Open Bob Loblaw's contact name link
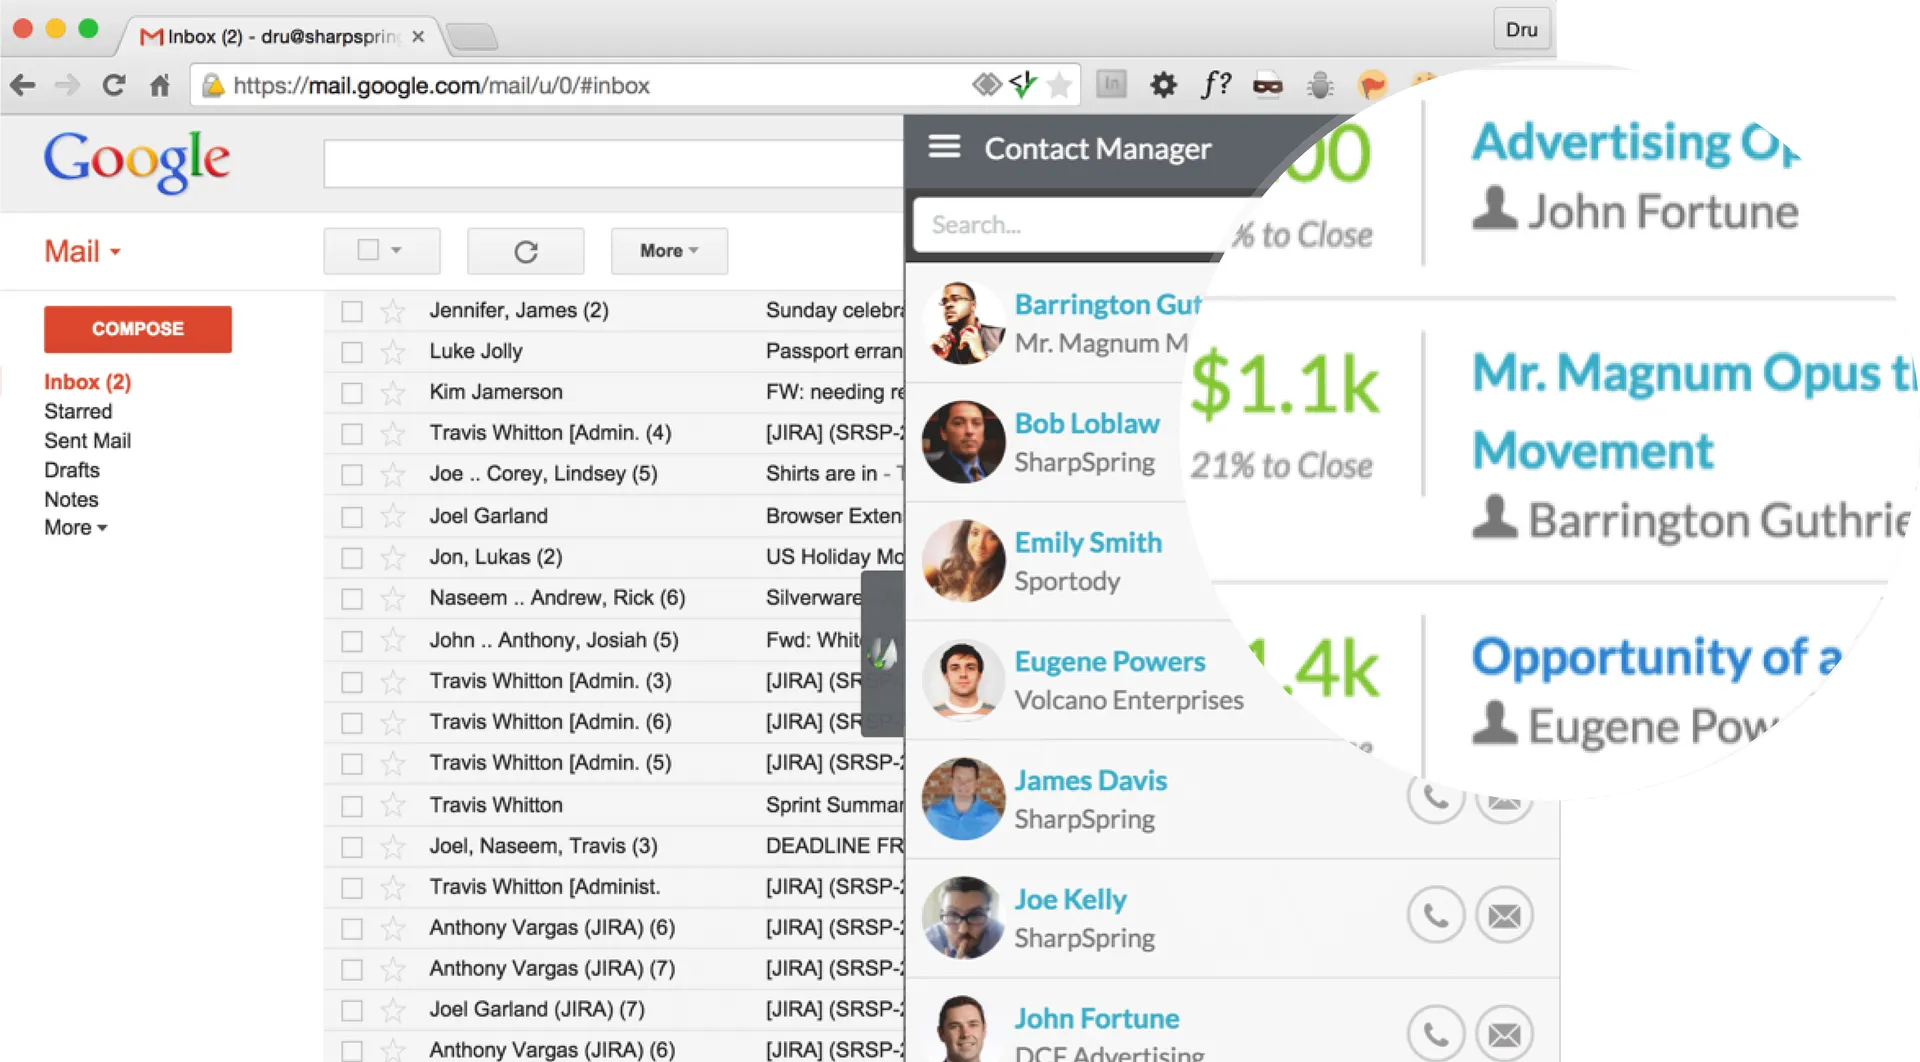The width and height of the screenshot is (1920, 1062). click(x=1087, y=424)
